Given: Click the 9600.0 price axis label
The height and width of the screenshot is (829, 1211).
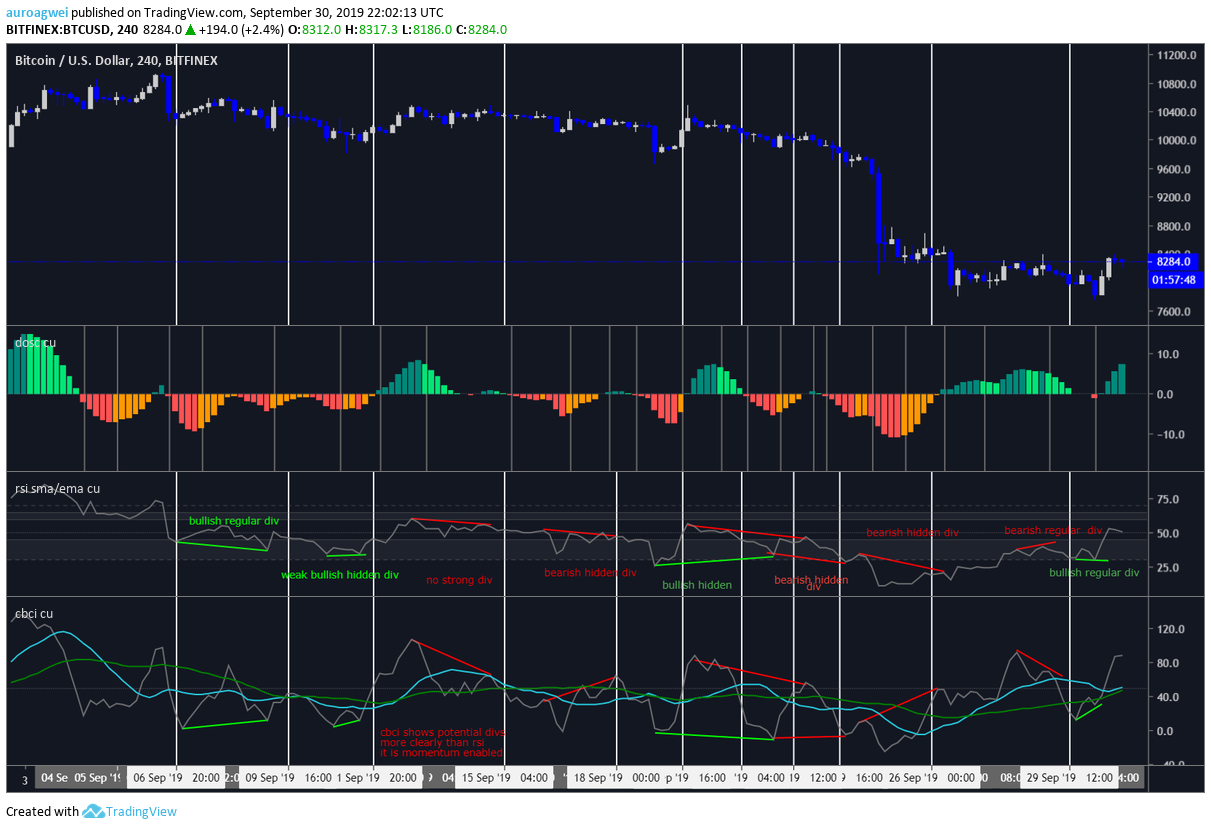Looking at the screenshot, I should (x=1175, y=170).
